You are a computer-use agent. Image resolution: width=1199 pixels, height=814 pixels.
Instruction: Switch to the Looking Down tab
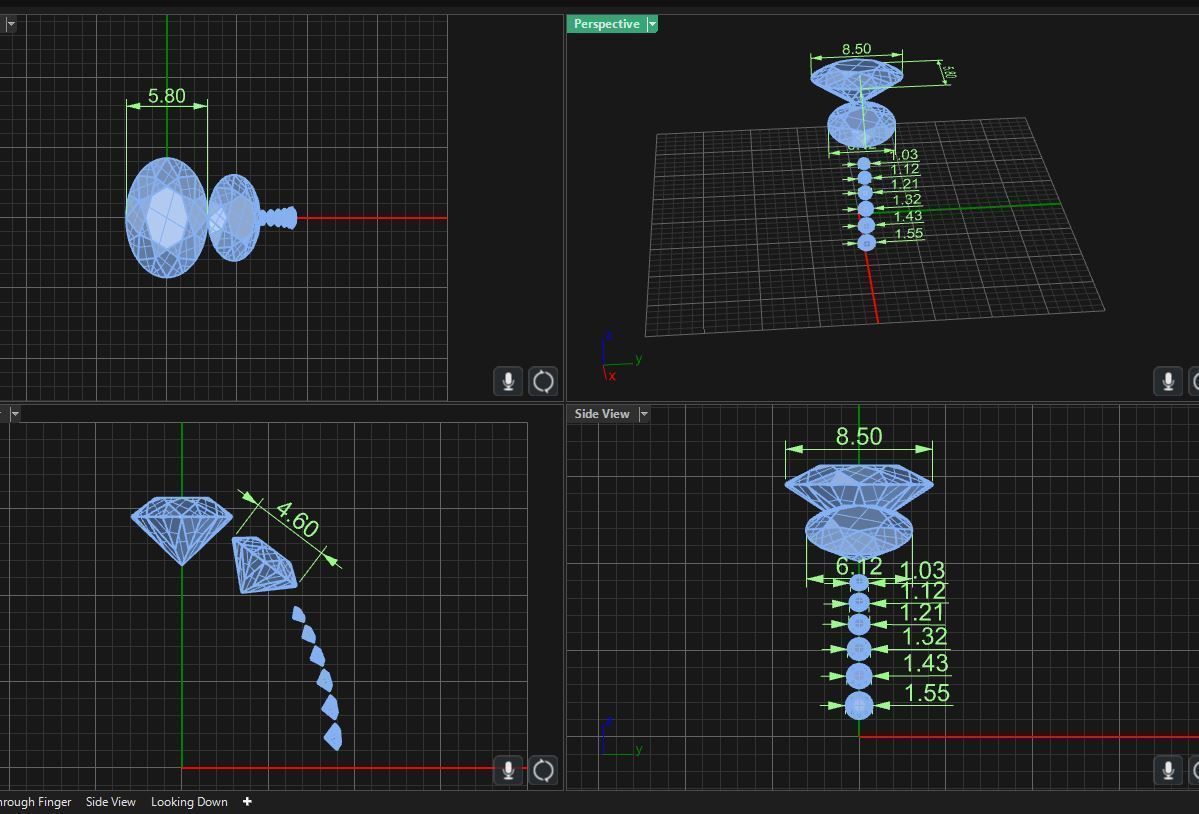click(x=189, y=802)
